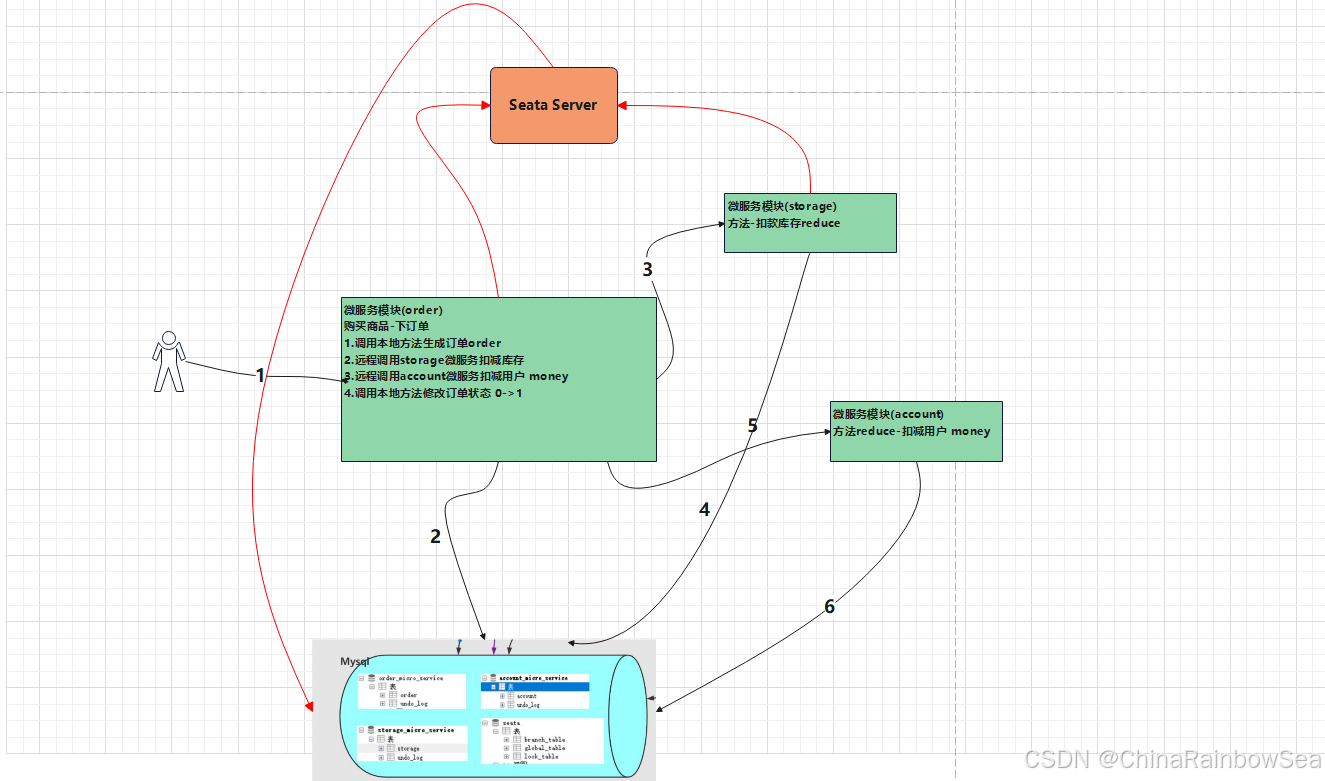
Task: Select the global_table label
Action: pos(544,748)
